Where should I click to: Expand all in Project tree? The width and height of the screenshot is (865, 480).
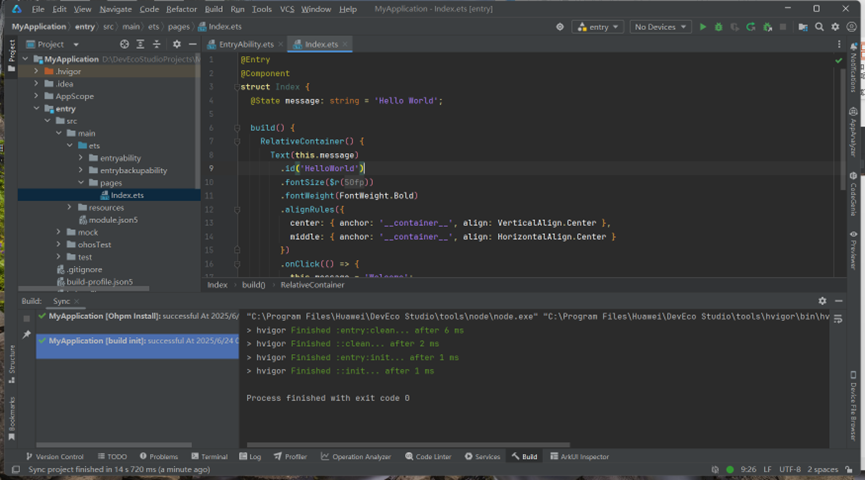(140, 44)
